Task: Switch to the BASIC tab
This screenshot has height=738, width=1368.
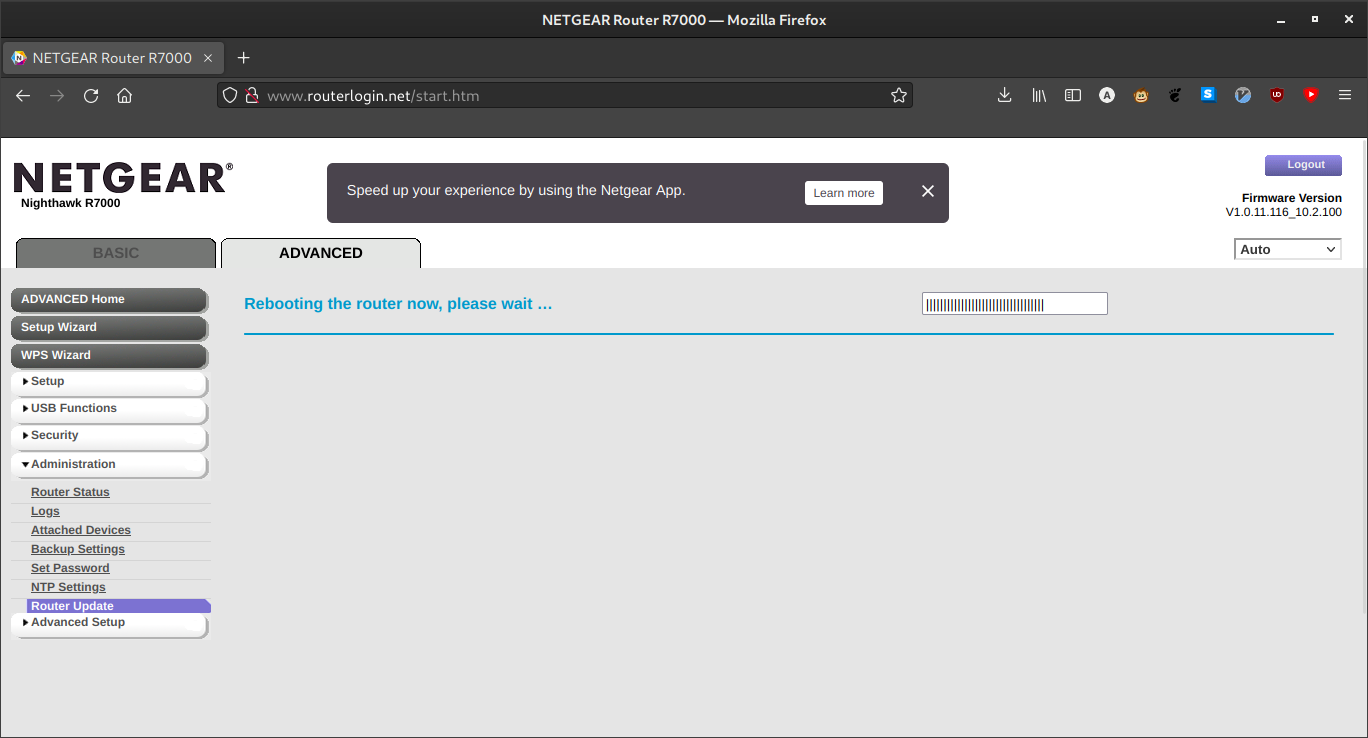Action: pyautogui.click(x=116, y=253)
